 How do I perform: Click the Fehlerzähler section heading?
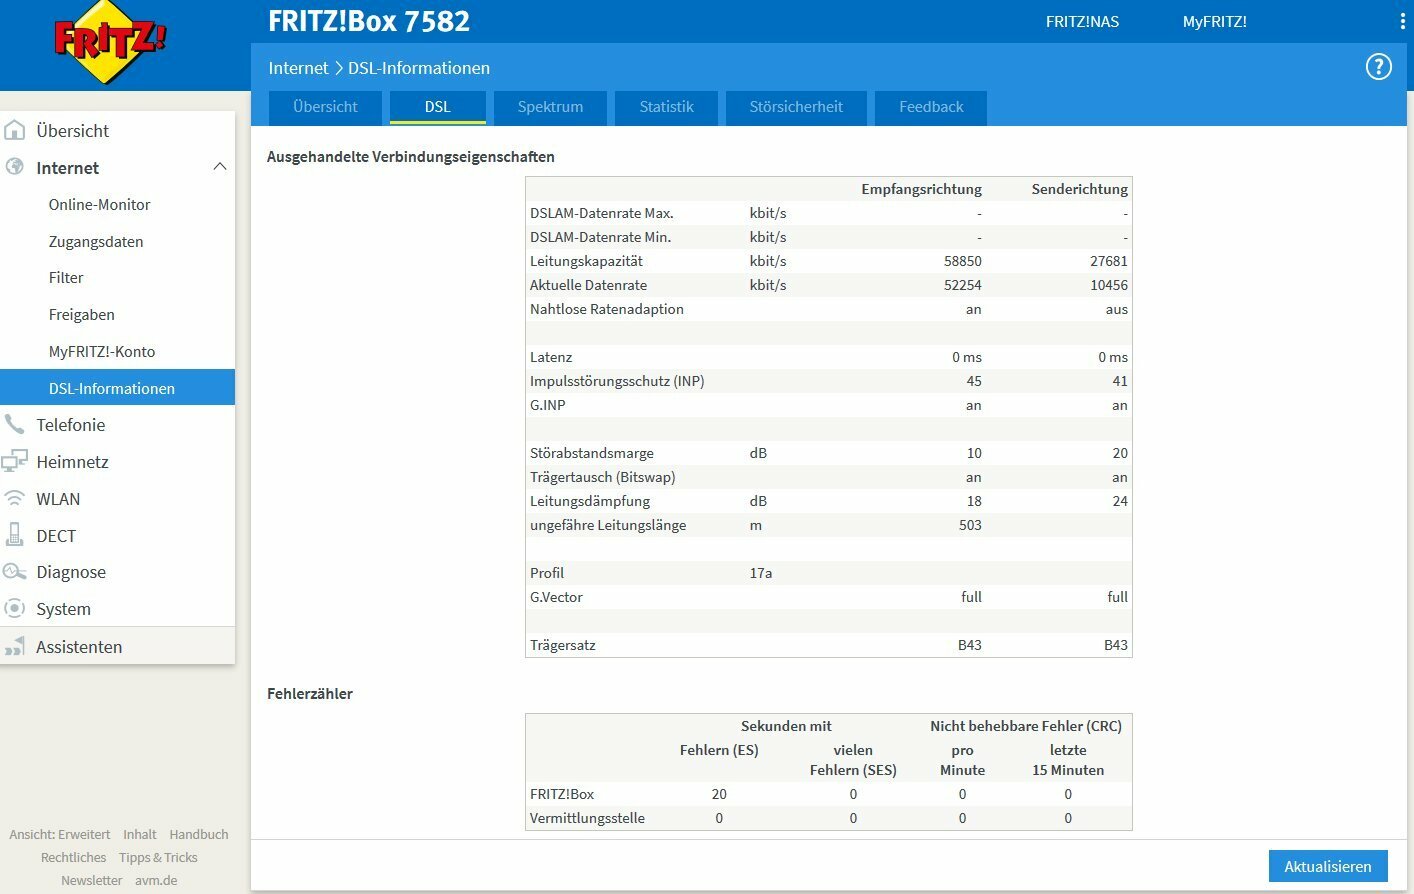click(x=310, y=693)
